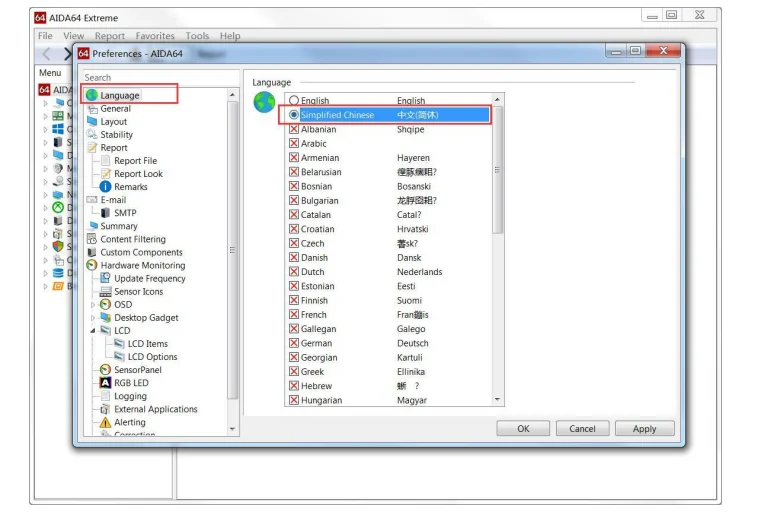Toggle the Croatian language checkbox
783x527 pixels.
[x=294, y=229]
